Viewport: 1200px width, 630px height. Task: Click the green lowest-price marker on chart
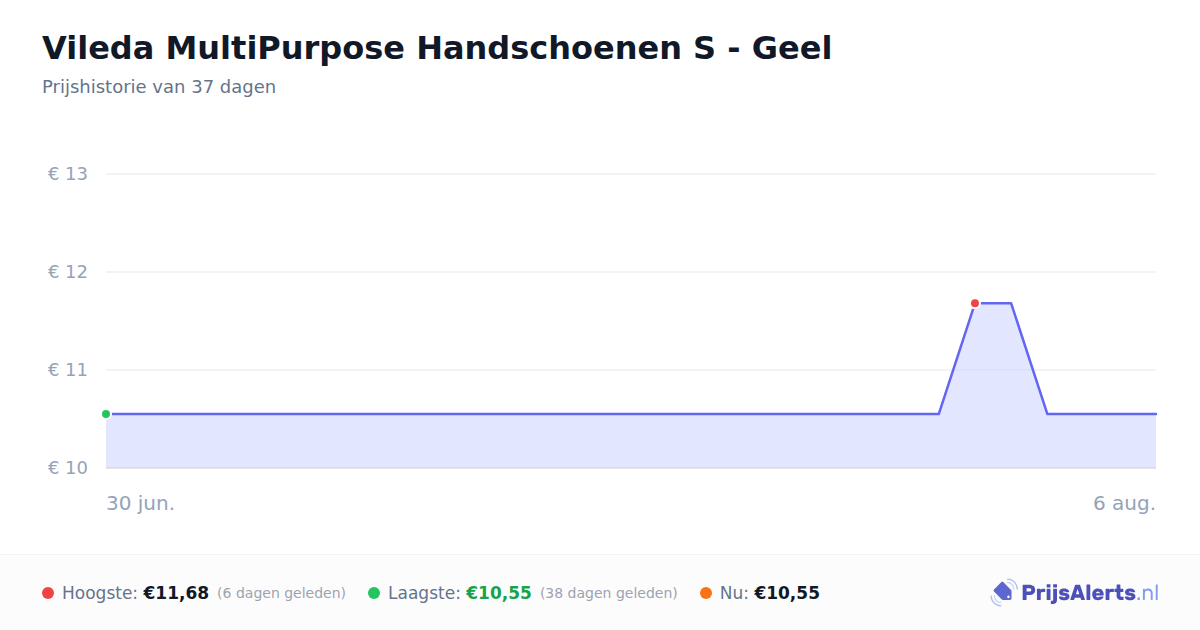(x=106, y=414)
